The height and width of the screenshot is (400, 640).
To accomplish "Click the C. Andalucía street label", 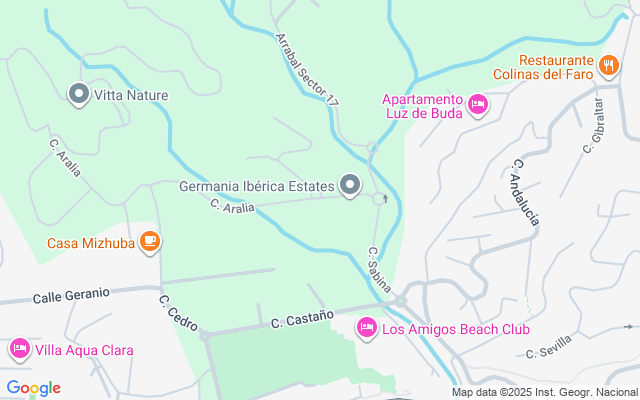I will click(x=526, y=192).
